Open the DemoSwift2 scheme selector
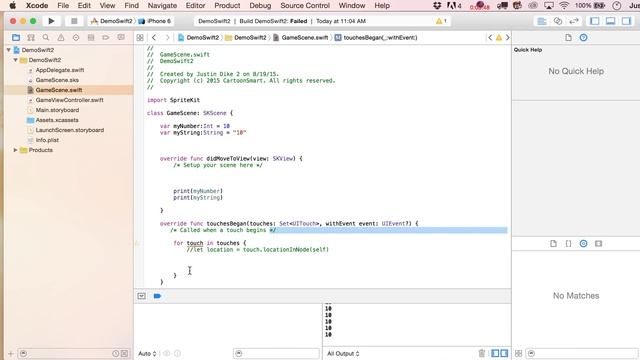Viewport: 640px width, 360px height. click(111, 21)
